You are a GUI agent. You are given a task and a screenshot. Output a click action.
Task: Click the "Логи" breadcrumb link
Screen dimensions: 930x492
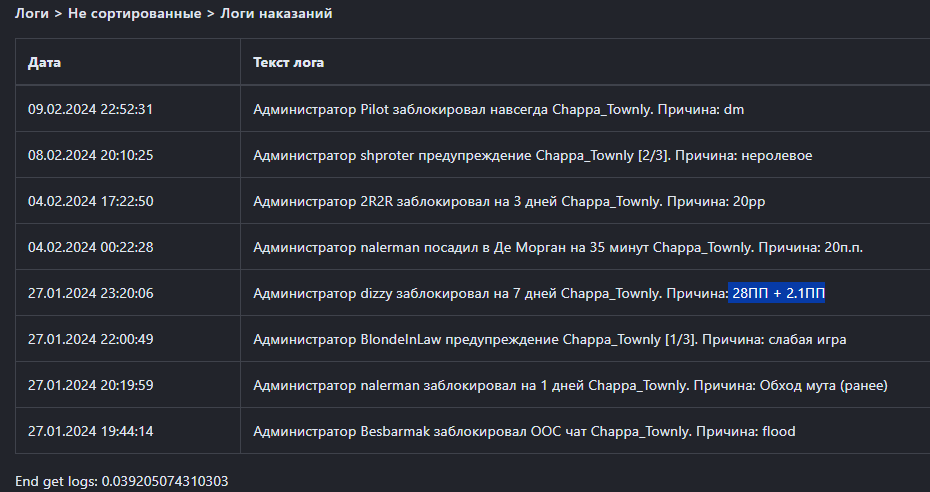tap(31, 14)
